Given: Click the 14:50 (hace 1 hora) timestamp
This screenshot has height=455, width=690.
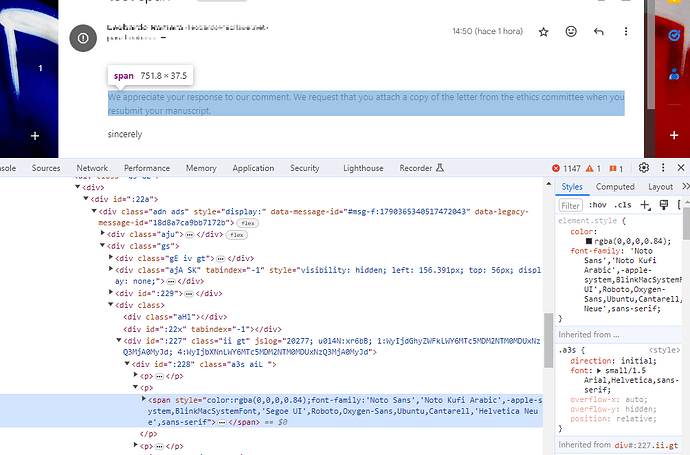Looking at the screenshot, I should pos(488,31).
